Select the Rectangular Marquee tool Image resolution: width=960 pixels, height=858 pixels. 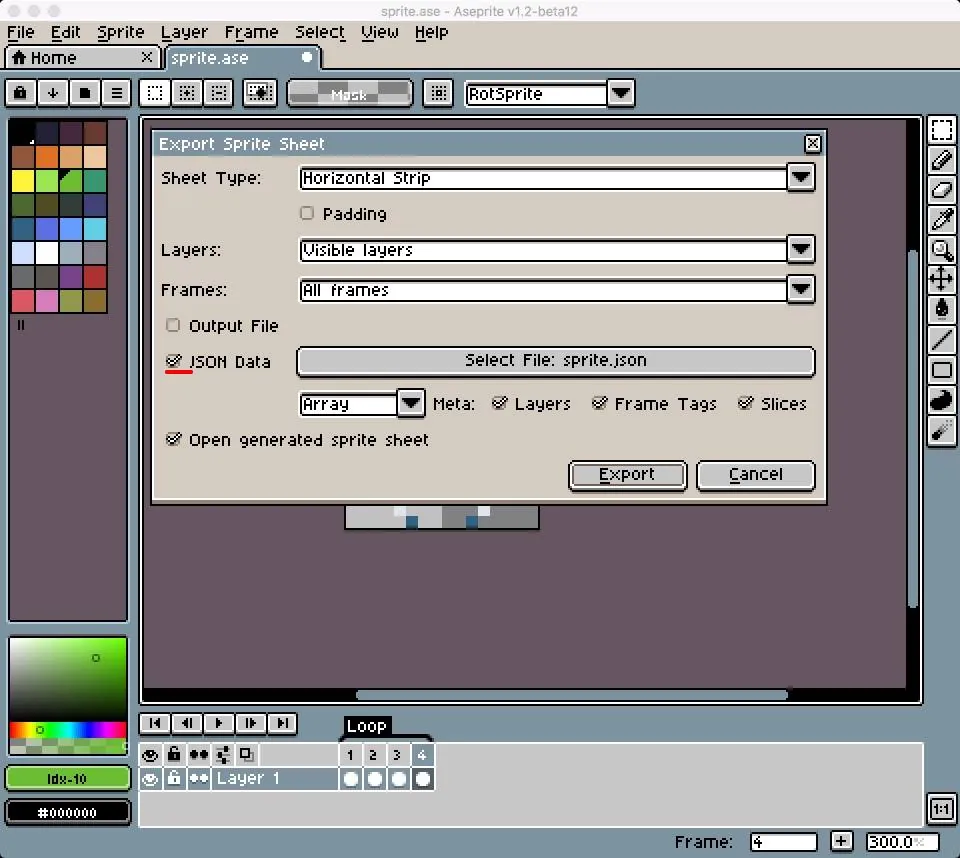(x=942, y=130)
